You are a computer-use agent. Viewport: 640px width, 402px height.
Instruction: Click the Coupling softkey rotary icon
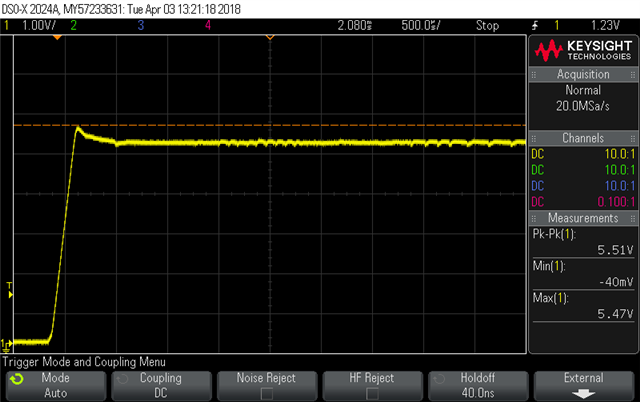[x=122, y=379]
